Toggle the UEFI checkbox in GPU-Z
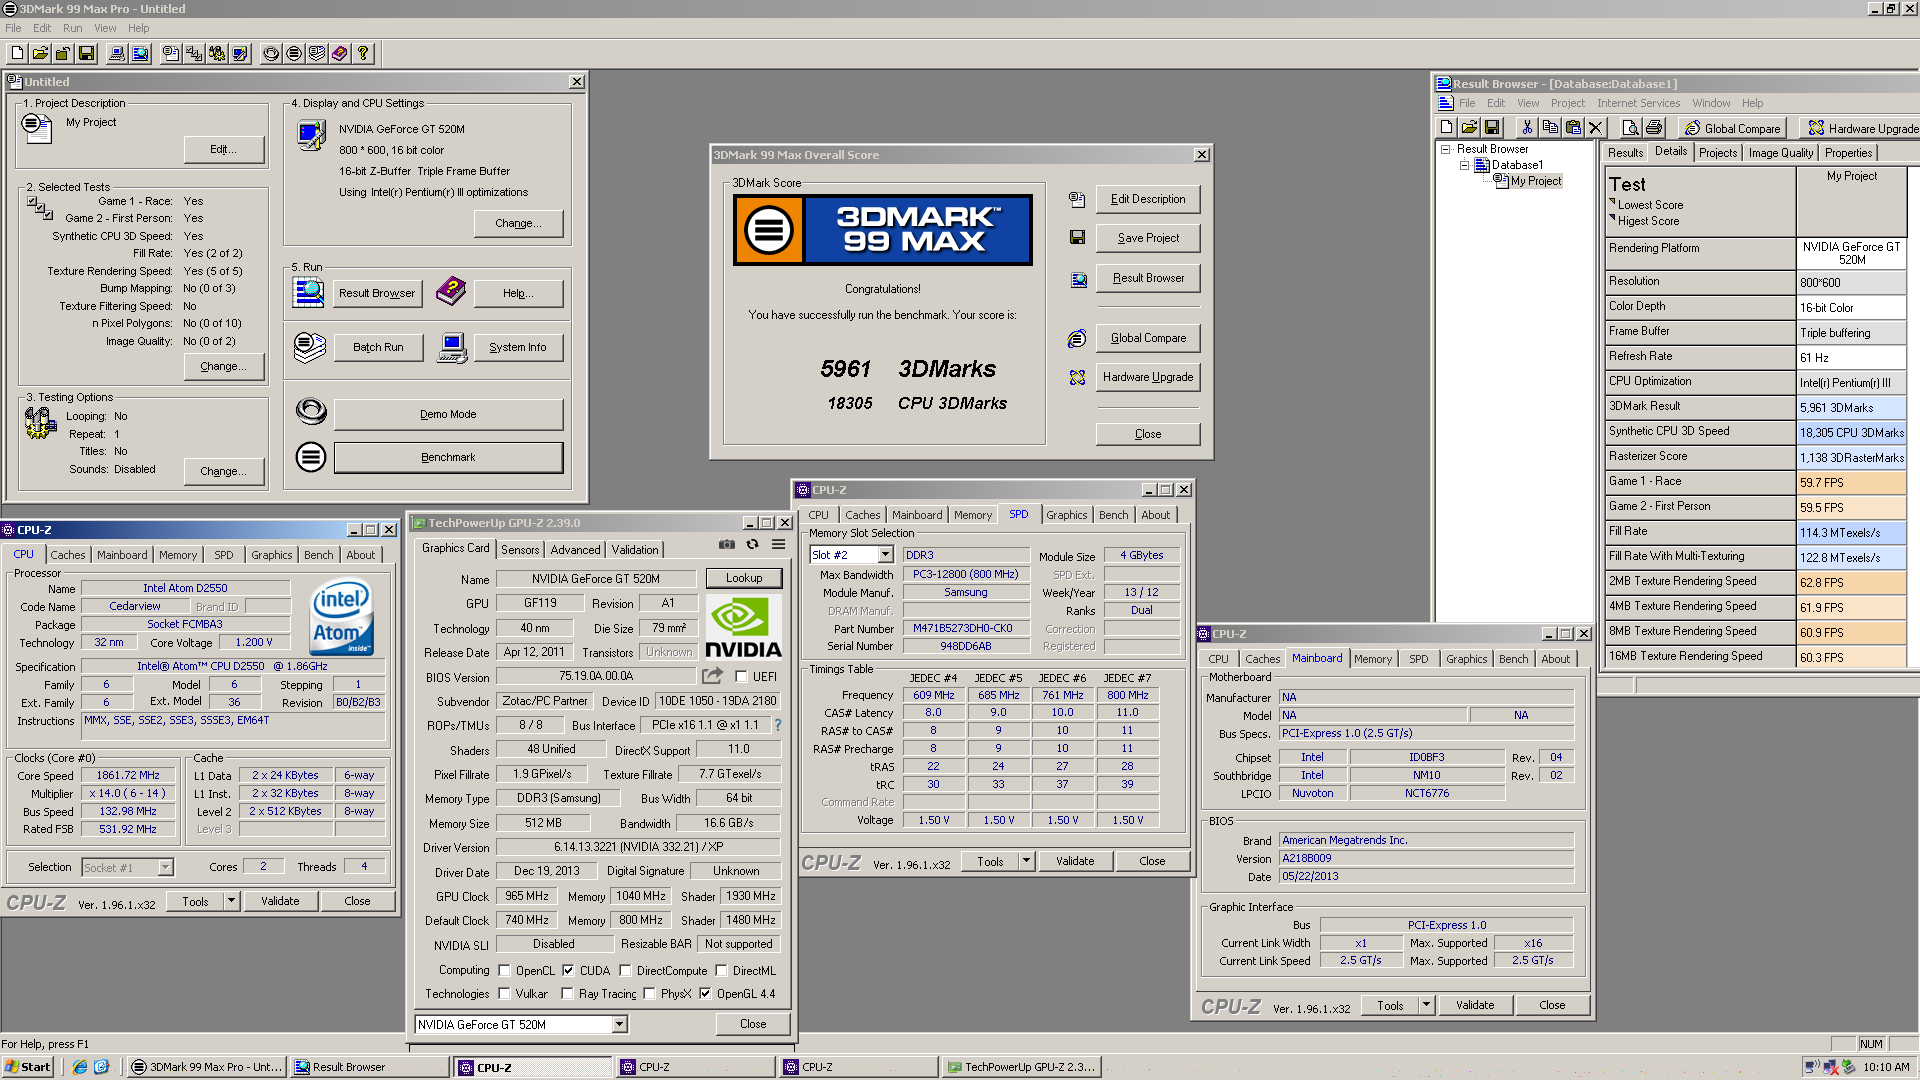 [x=742, y=677]
